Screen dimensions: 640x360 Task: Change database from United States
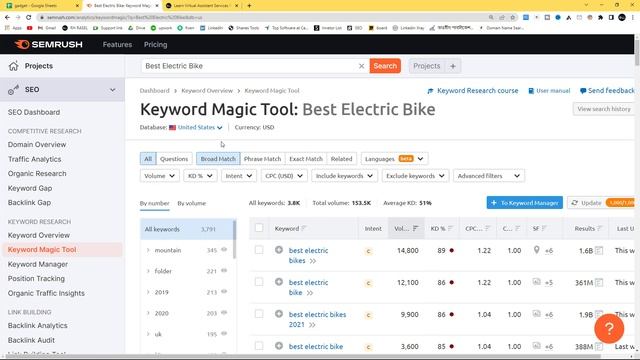click(200, 127)
